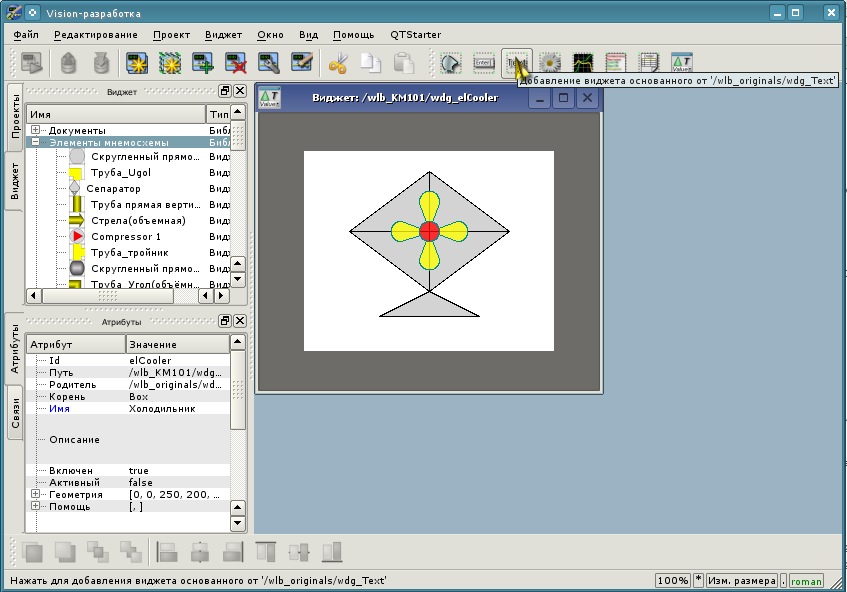This screenshot has width=847, height=592.
Task: Click the Text widget add icon
Action: click(516, 63)
